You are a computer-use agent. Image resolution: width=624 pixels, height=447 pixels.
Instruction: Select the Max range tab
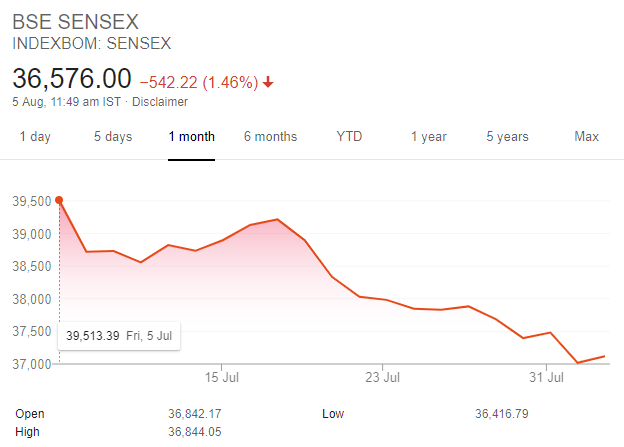click(x=586, y=137)
